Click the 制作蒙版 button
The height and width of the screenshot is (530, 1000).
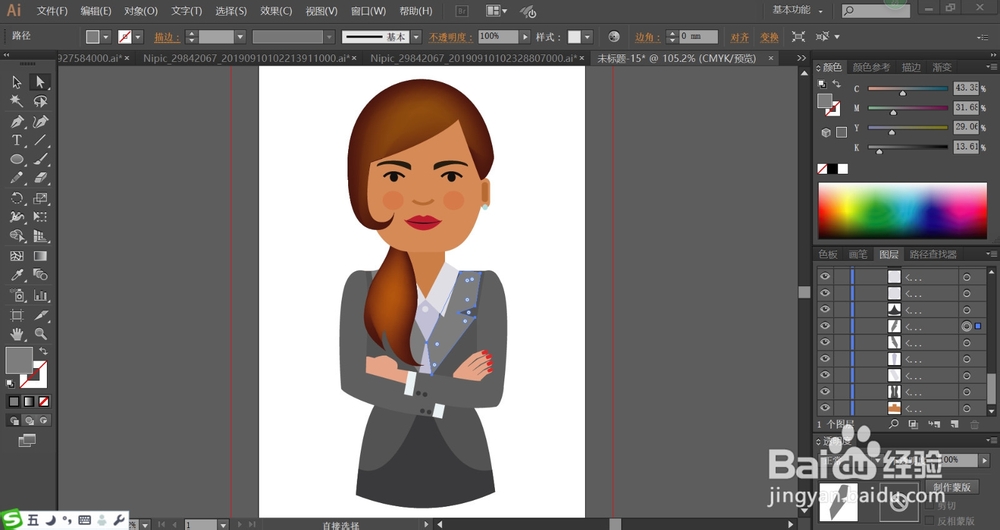[x=952, y=487]
